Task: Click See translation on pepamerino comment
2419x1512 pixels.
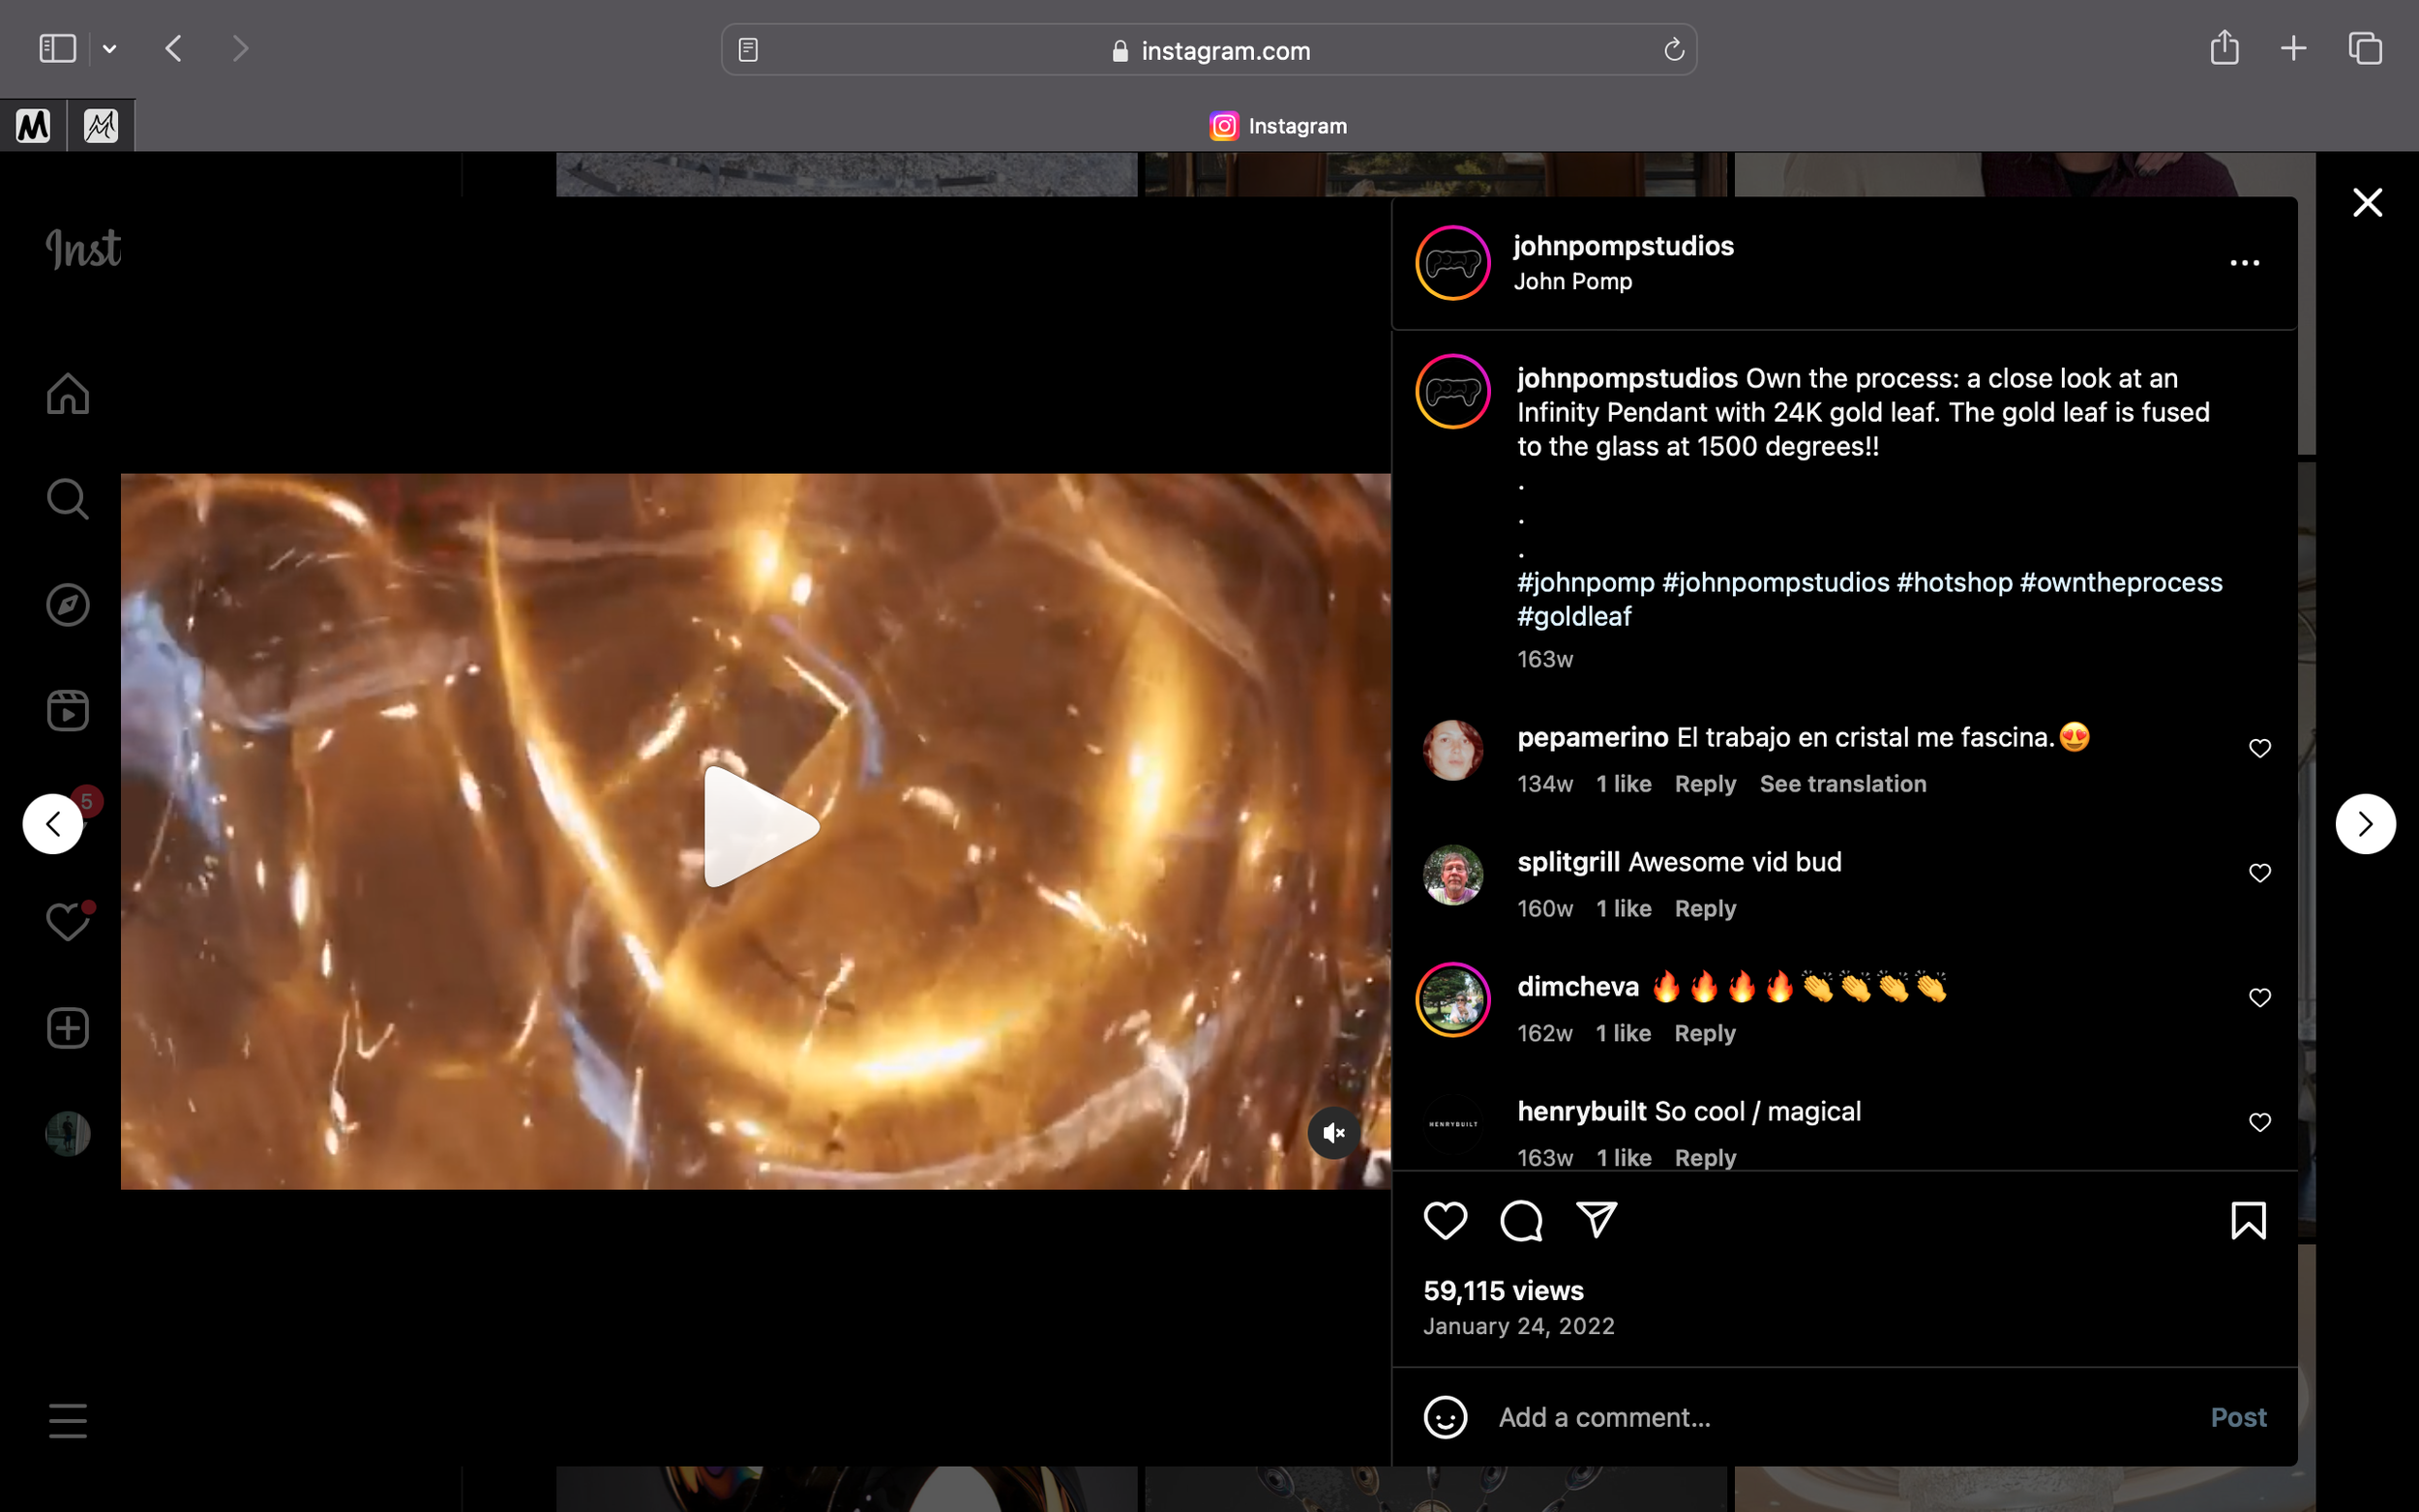Action: click(1842, 784)
